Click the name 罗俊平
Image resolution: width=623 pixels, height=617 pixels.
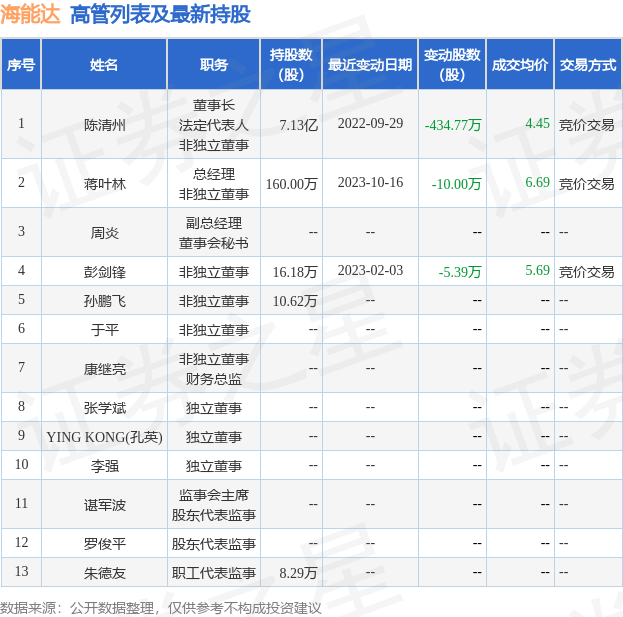click(x=105, y=544)
